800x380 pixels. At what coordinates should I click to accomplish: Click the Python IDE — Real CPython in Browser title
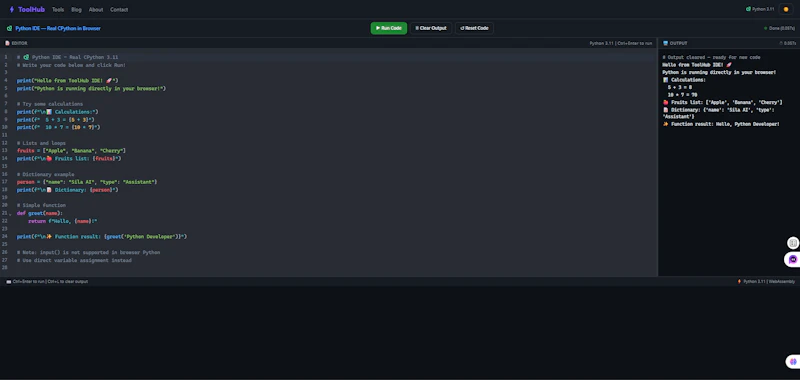pyautogui.click(x=58, y=29)
